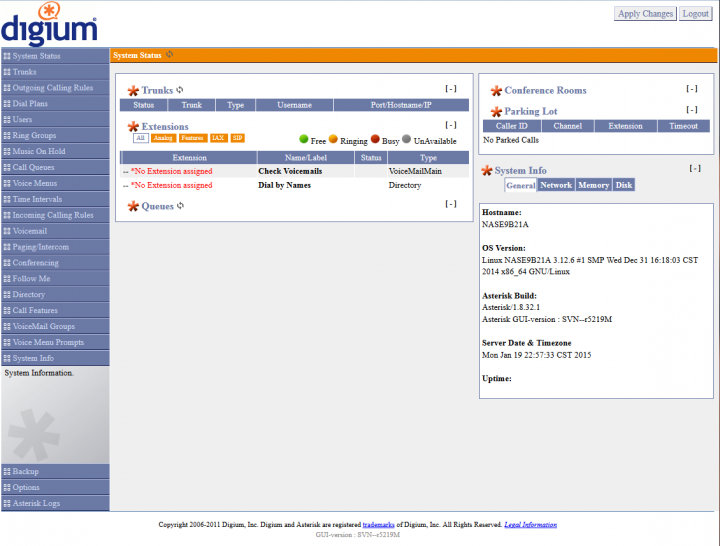This screenshot has width=720, height=546.
Task: Click the Check Voicemails row name
Action: [290, 171]
